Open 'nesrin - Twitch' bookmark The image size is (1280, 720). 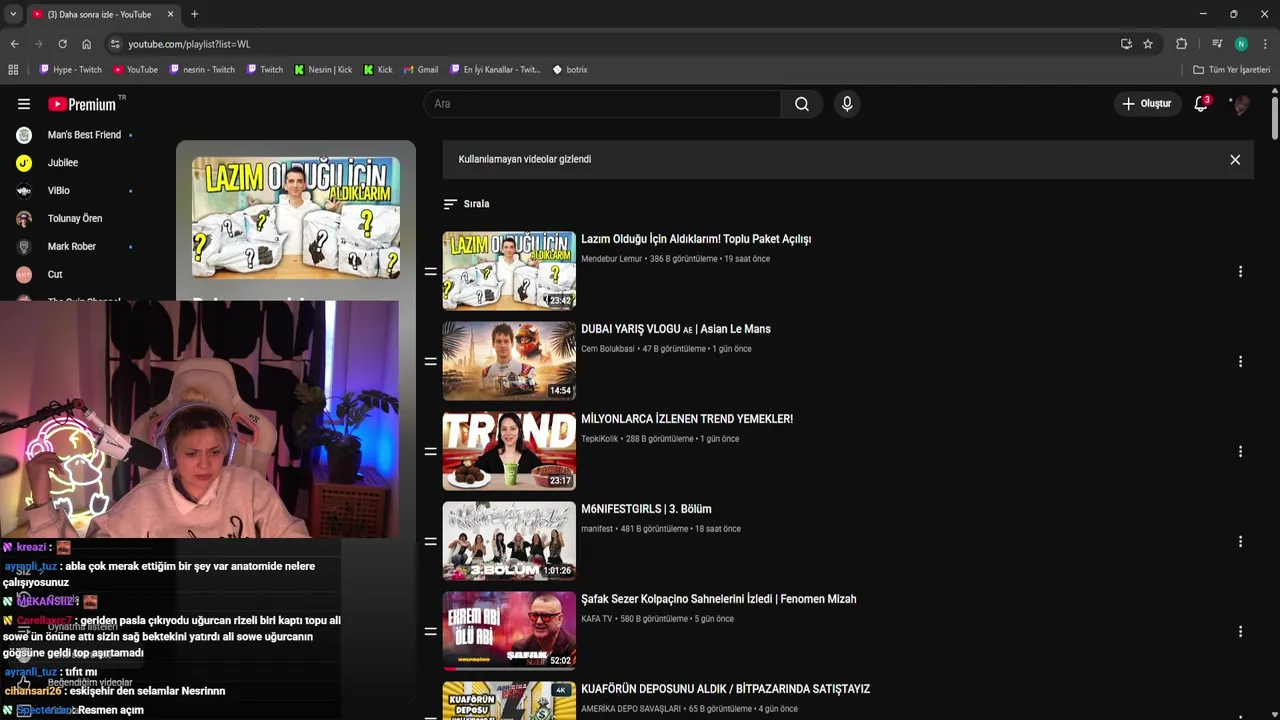click(202, 70)
